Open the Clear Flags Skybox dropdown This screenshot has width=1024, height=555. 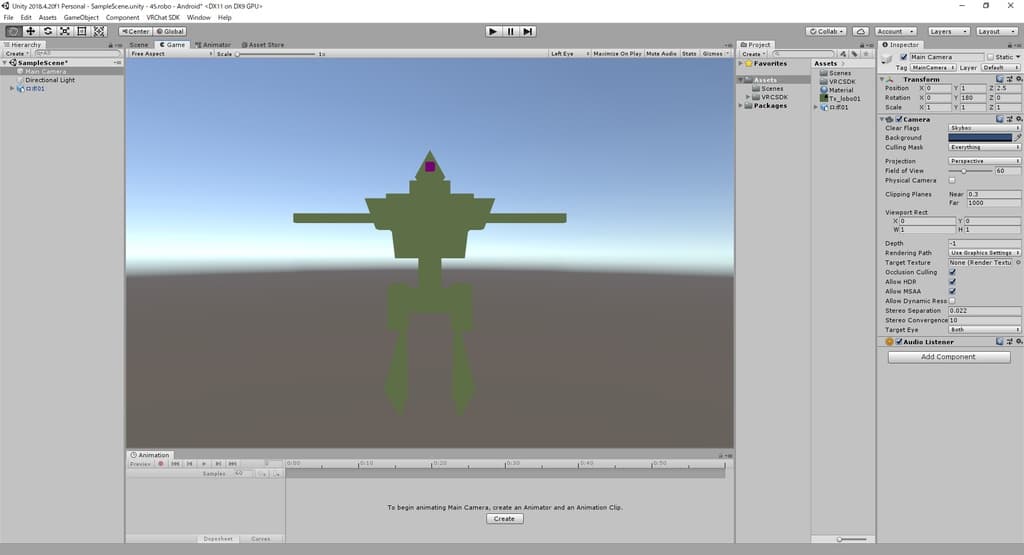[984, 128]
